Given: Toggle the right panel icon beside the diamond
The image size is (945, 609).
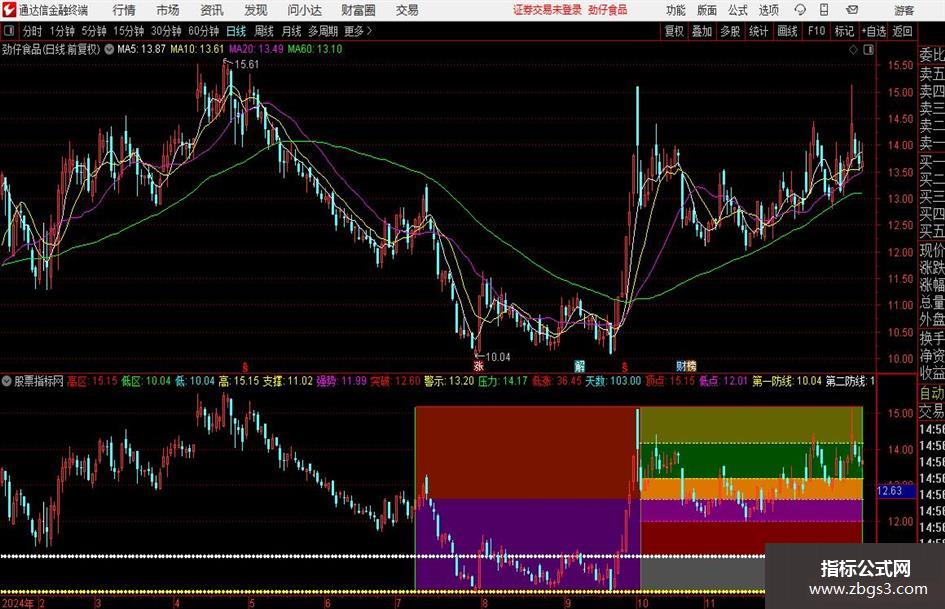Looking at the screenshot, I should point(868,50).
